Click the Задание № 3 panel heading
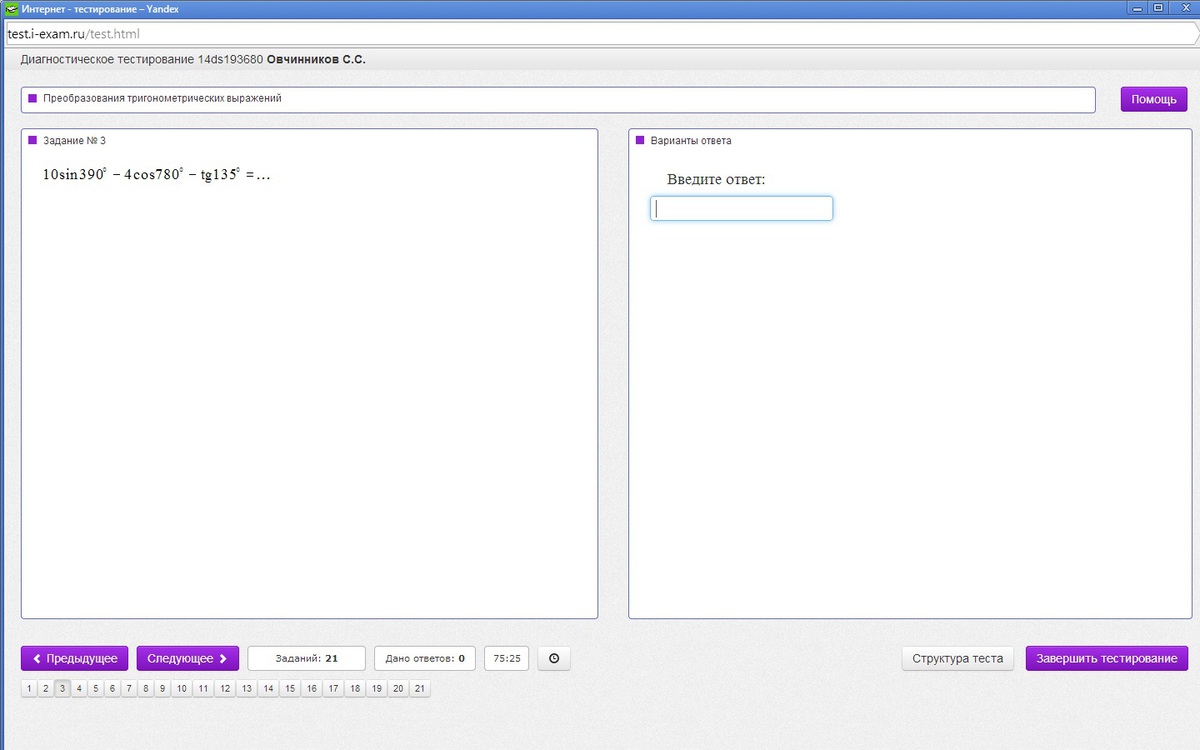1200x750 pixels. (74, 141)
